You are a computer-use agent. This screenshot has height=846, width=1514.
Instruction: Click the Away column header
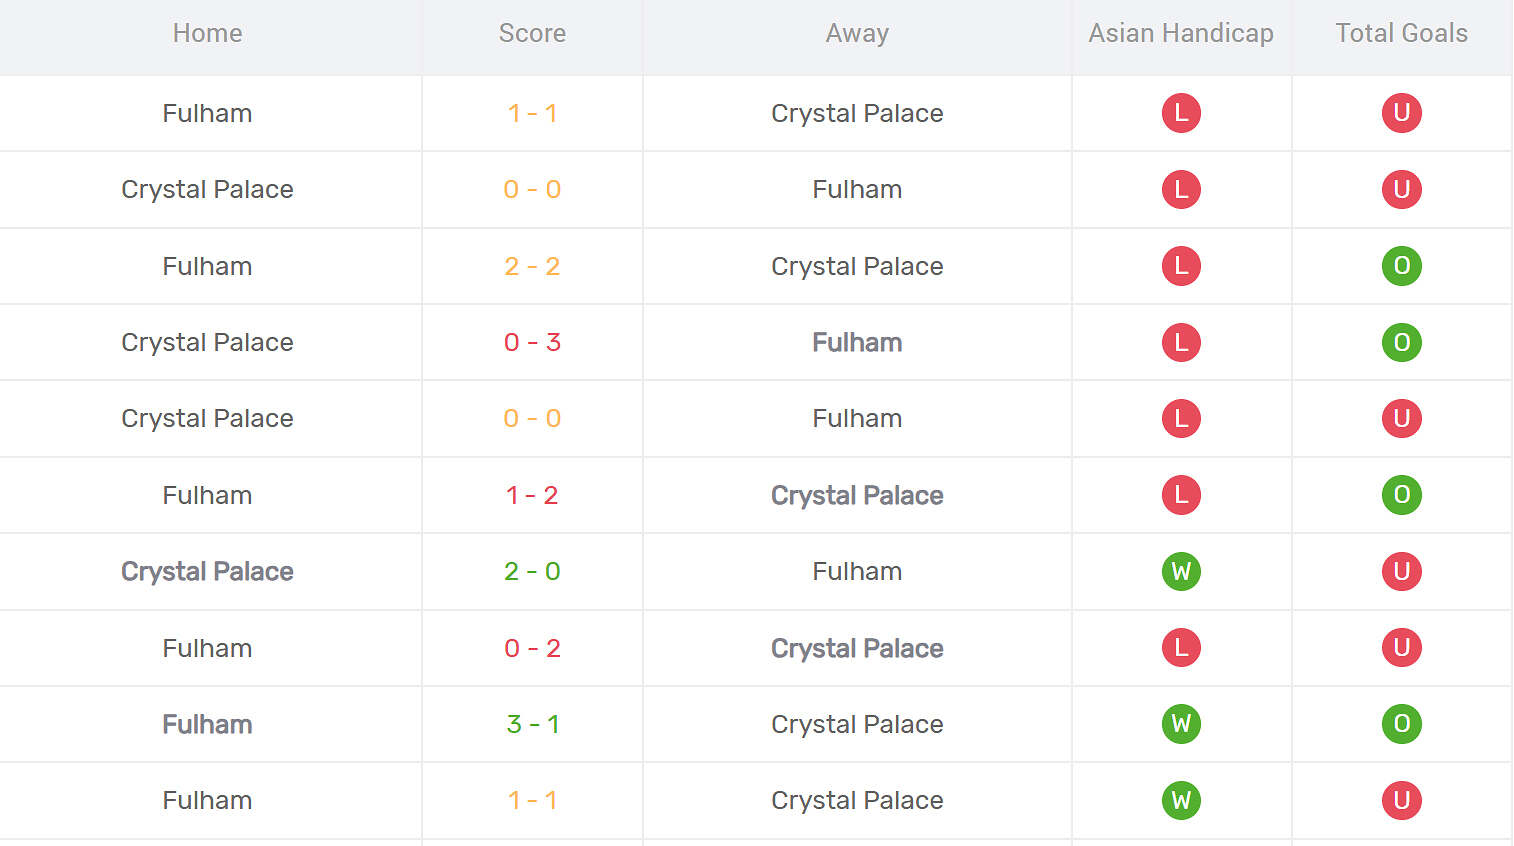(857, 33)
